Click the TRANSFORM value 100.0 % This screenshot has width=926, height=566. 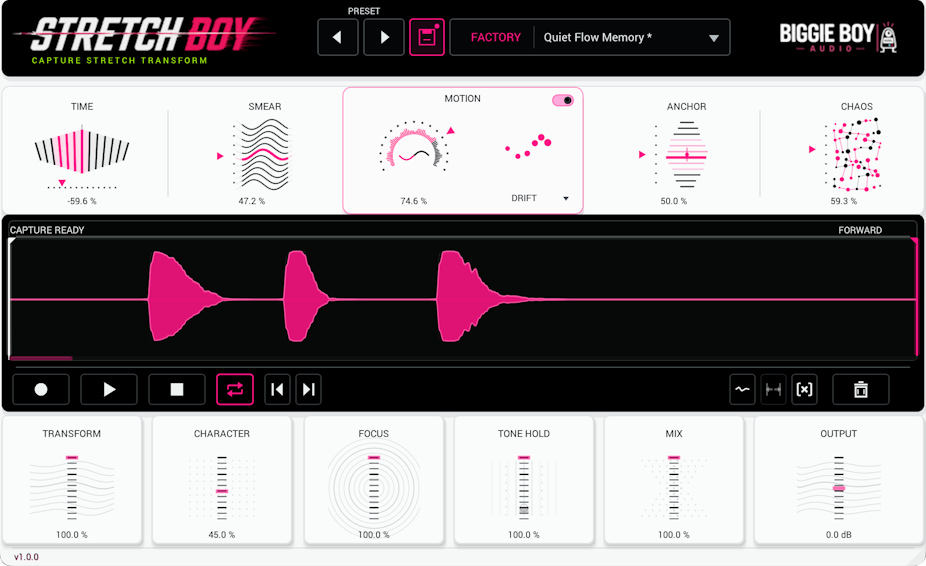72,535
